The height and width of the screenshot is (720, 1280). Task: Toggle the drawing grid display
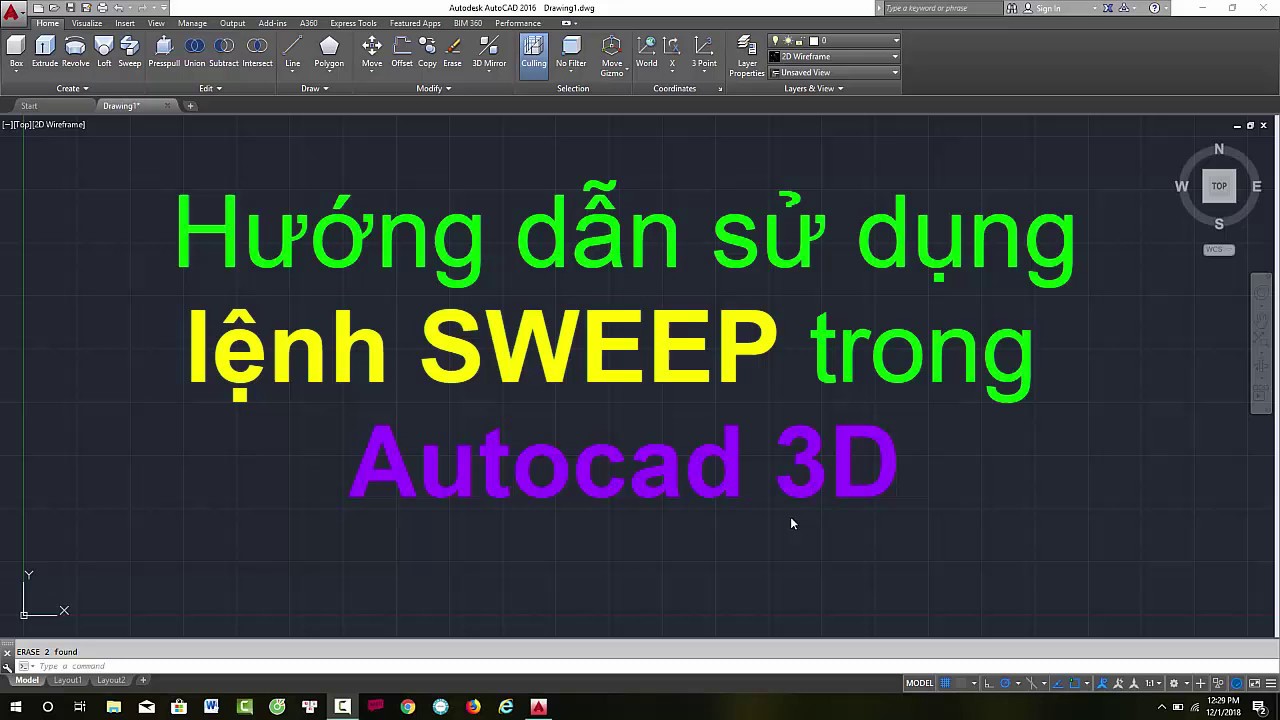(945, 683)
